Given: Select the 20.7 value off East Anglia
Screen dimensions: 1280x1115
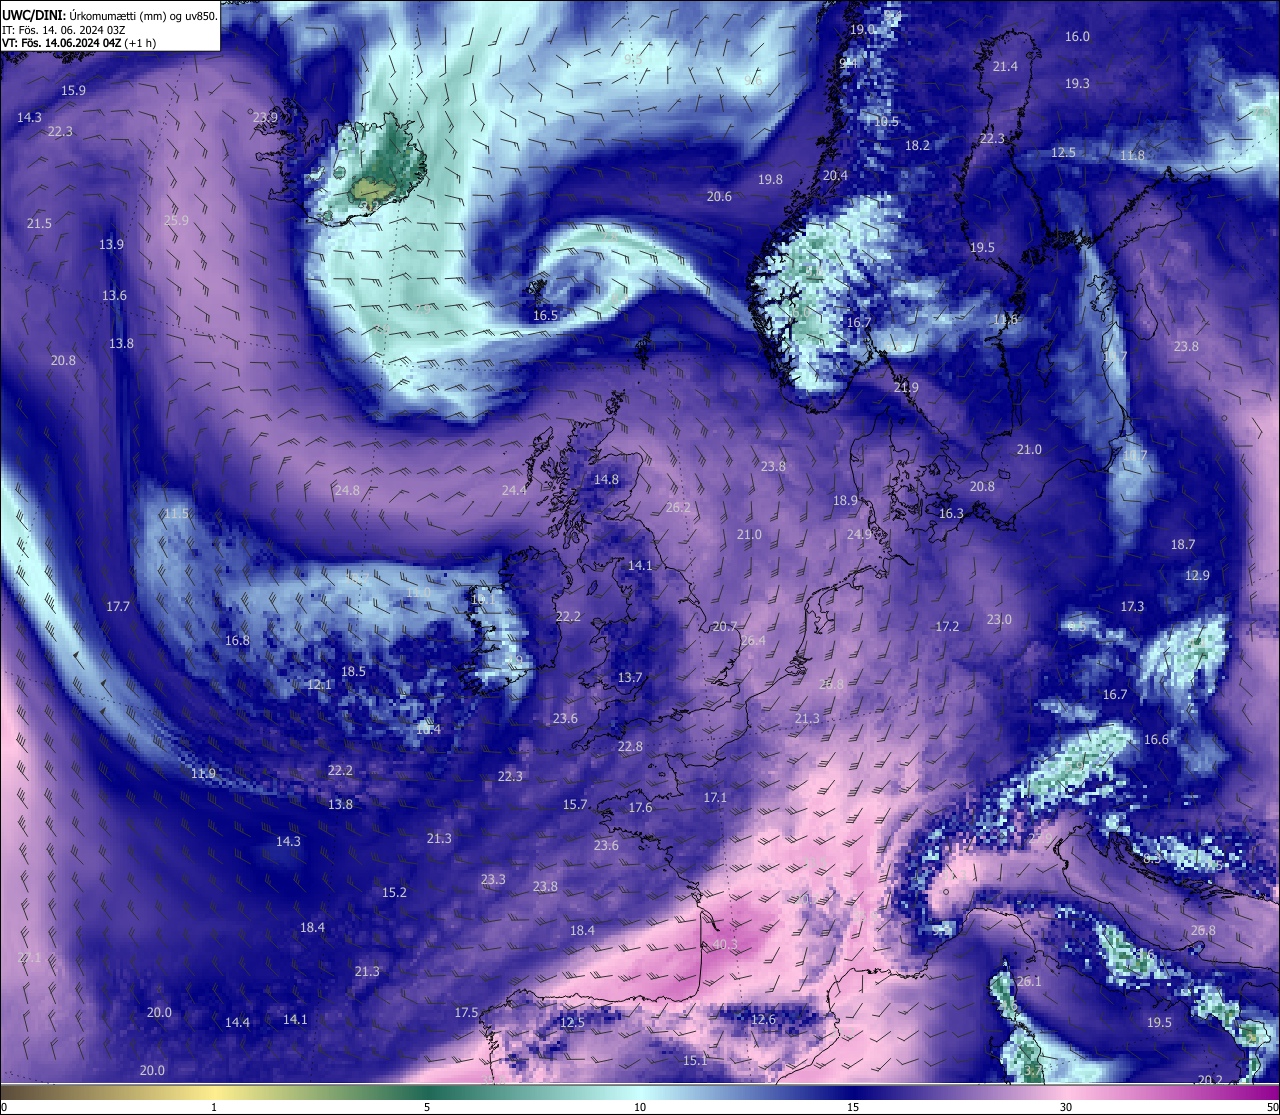Looking at the screenshot, I should point(724,626).
